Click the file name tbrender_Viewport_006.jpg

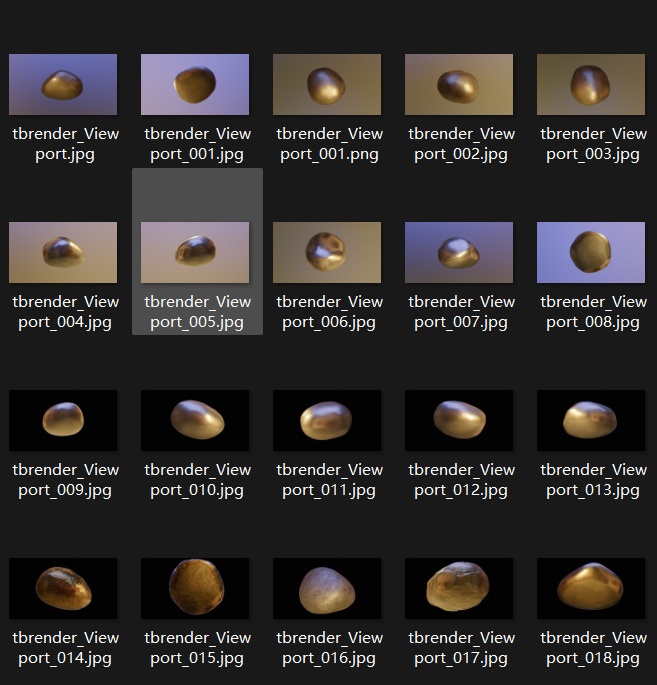coord(329,312)
